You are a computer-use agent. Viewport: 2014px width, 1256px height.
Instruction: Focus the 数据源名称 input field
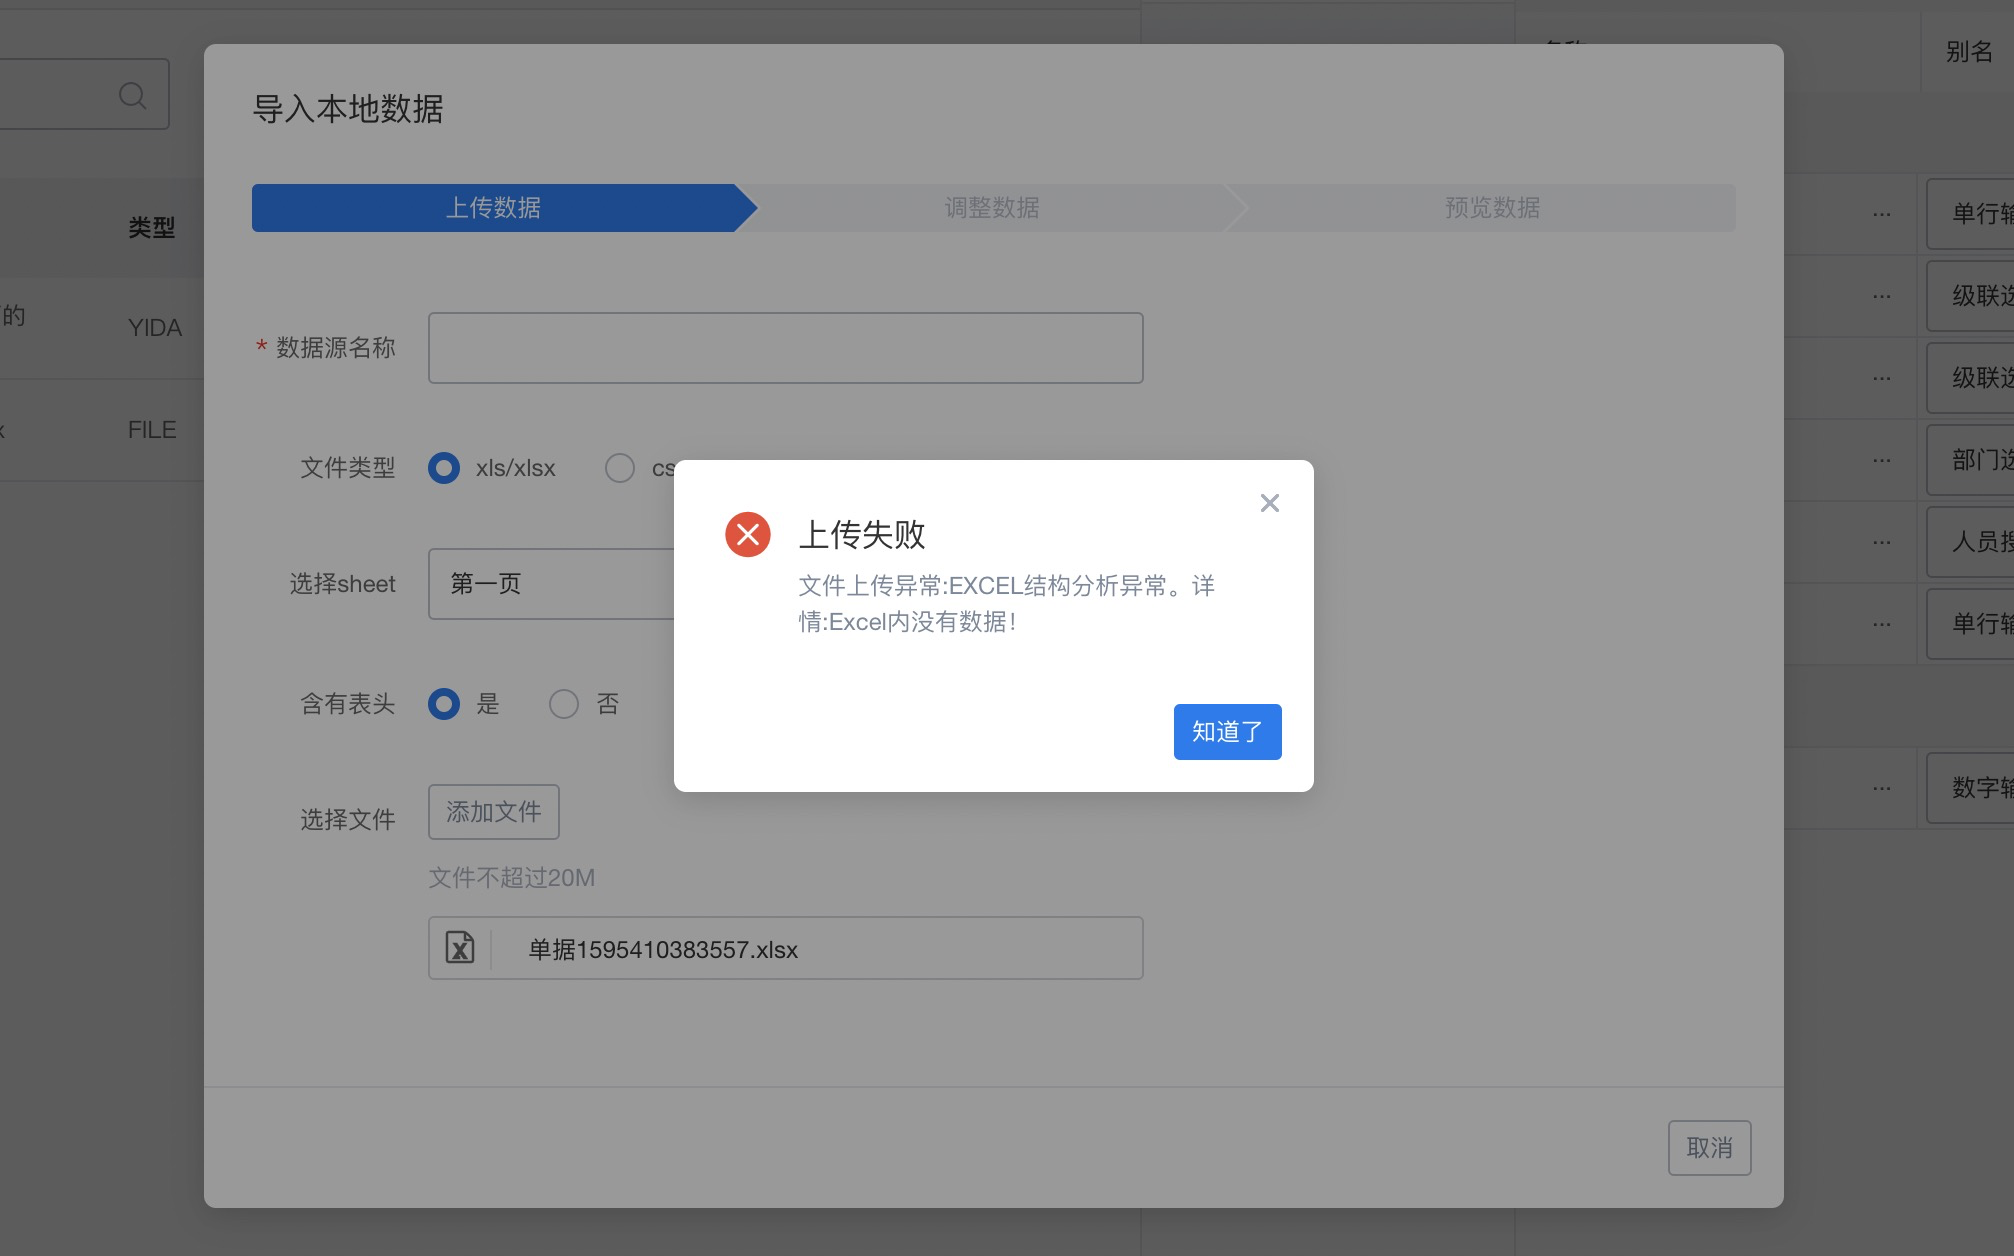(785, 348)
